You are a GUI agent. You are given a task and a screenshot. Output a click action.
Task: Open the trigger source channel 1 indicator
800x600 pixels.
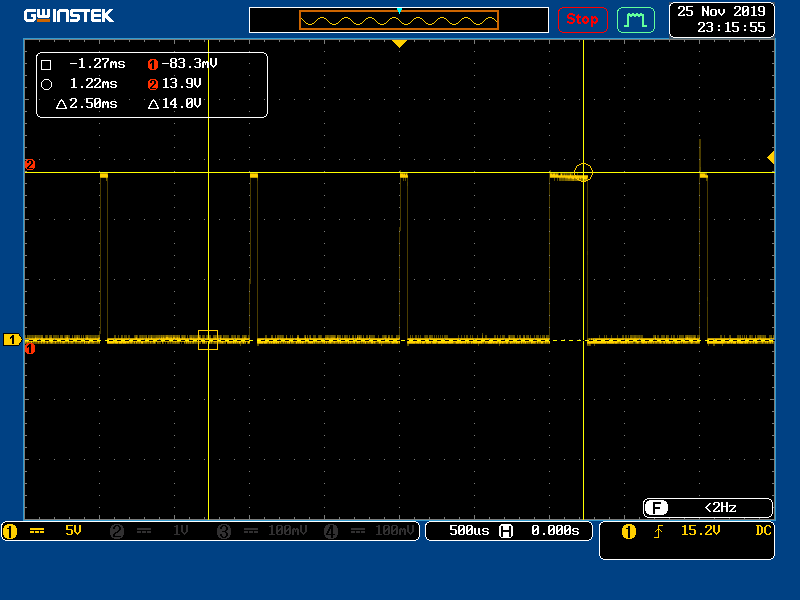point(628,532)
